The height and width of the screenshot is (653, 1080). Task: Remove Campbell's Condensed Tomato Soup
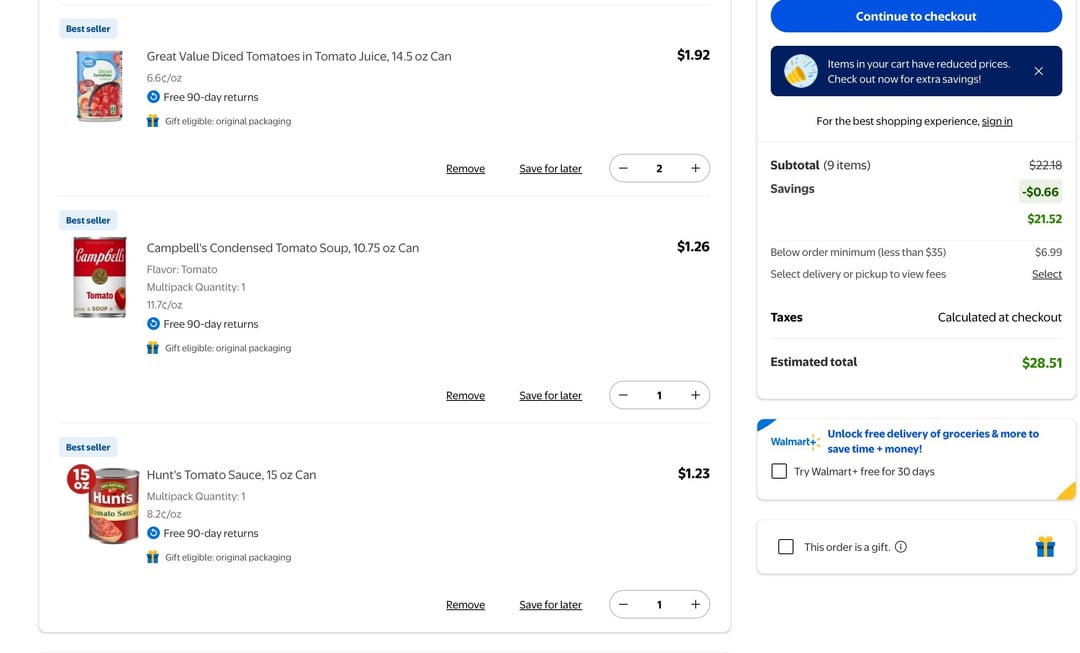[466, 395]
